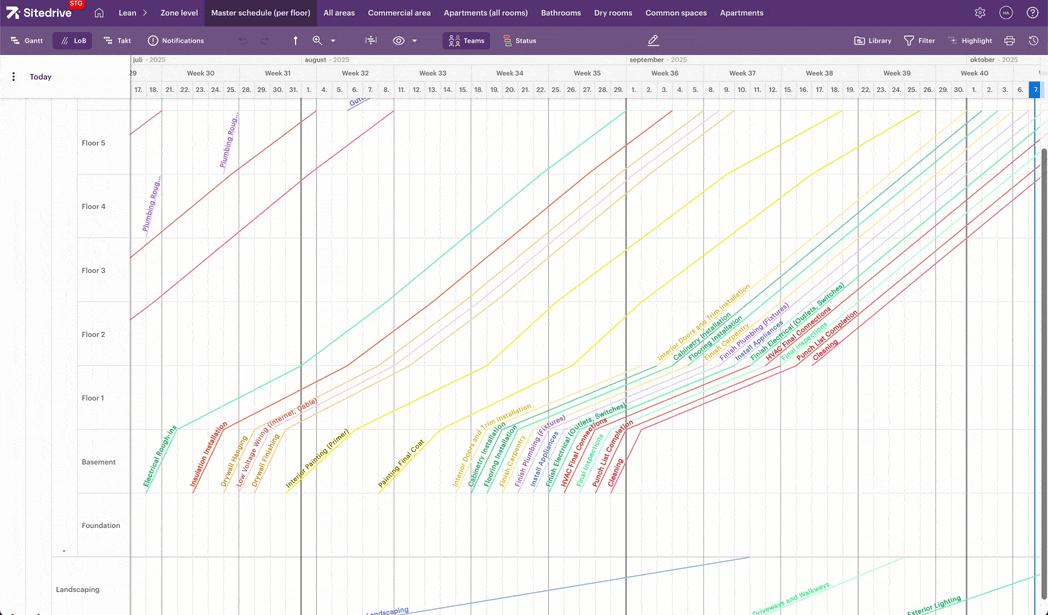Select the Bathrooms tab
The image size is (1048, 615).
pyautogui.click(x=560, y=13)
